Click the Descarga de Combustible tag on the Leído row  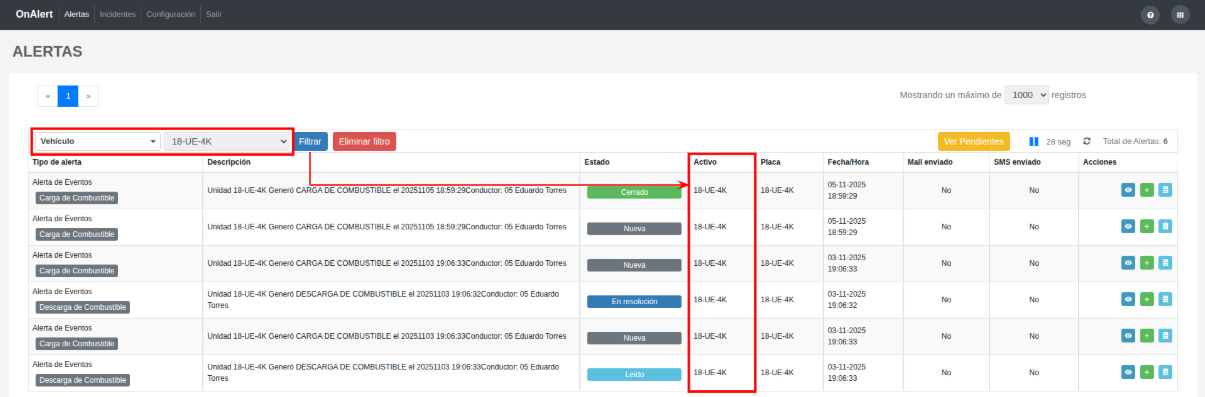[x=83, y=380]
